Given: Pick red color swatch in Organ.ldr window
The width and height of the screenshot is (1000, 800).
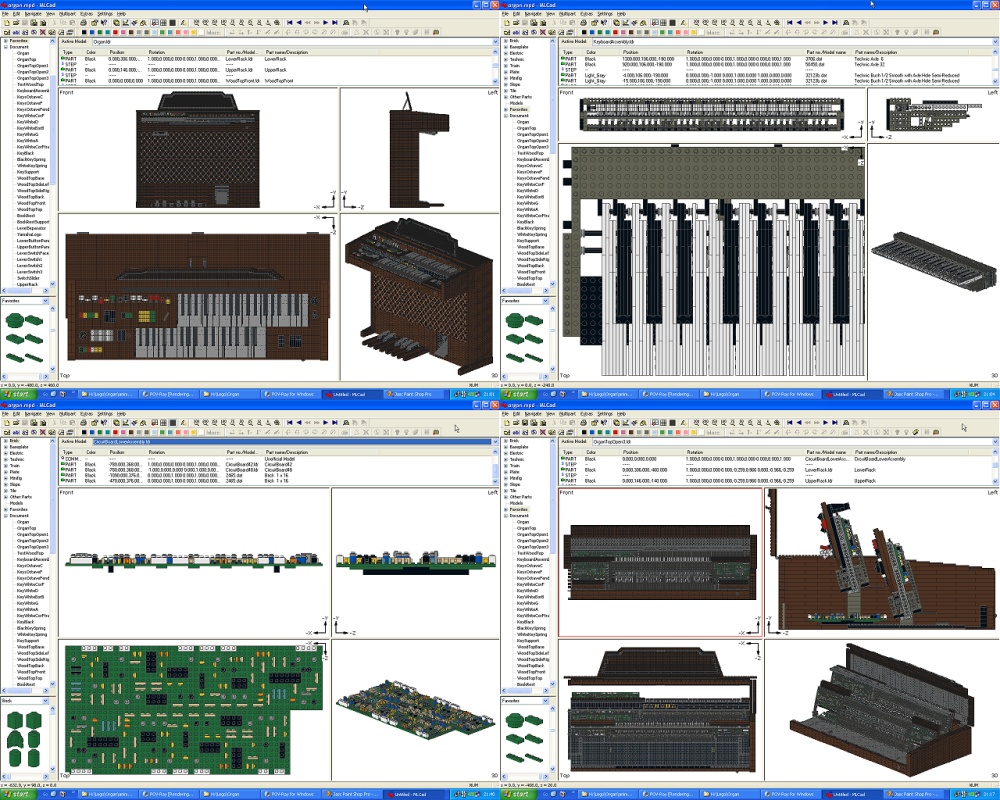Looking at the screenshot, I should point(115,32).
